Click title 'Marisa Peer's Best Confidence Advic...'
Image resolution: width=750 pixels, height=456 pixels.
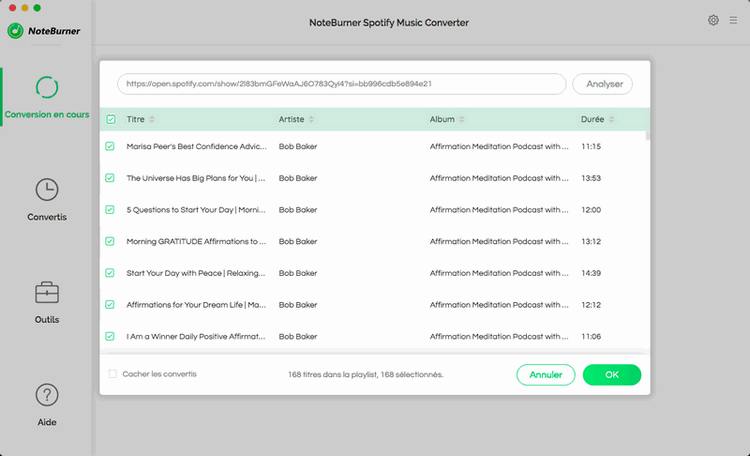click(x=197, y=146)
